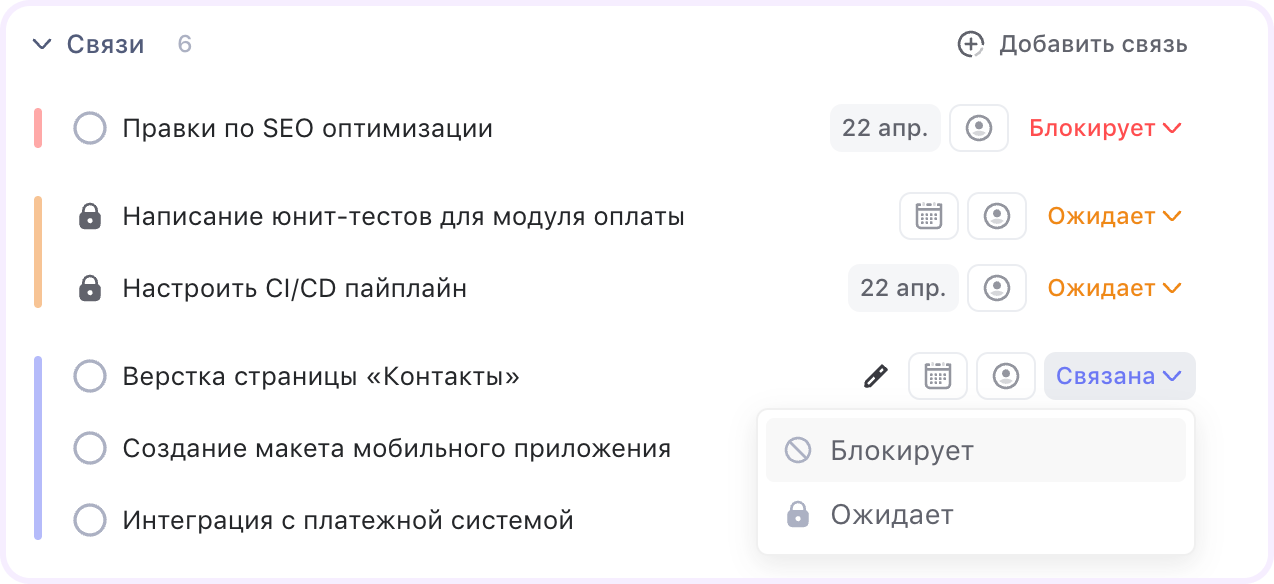Open the Блокирует relation dropdown

1105,129
